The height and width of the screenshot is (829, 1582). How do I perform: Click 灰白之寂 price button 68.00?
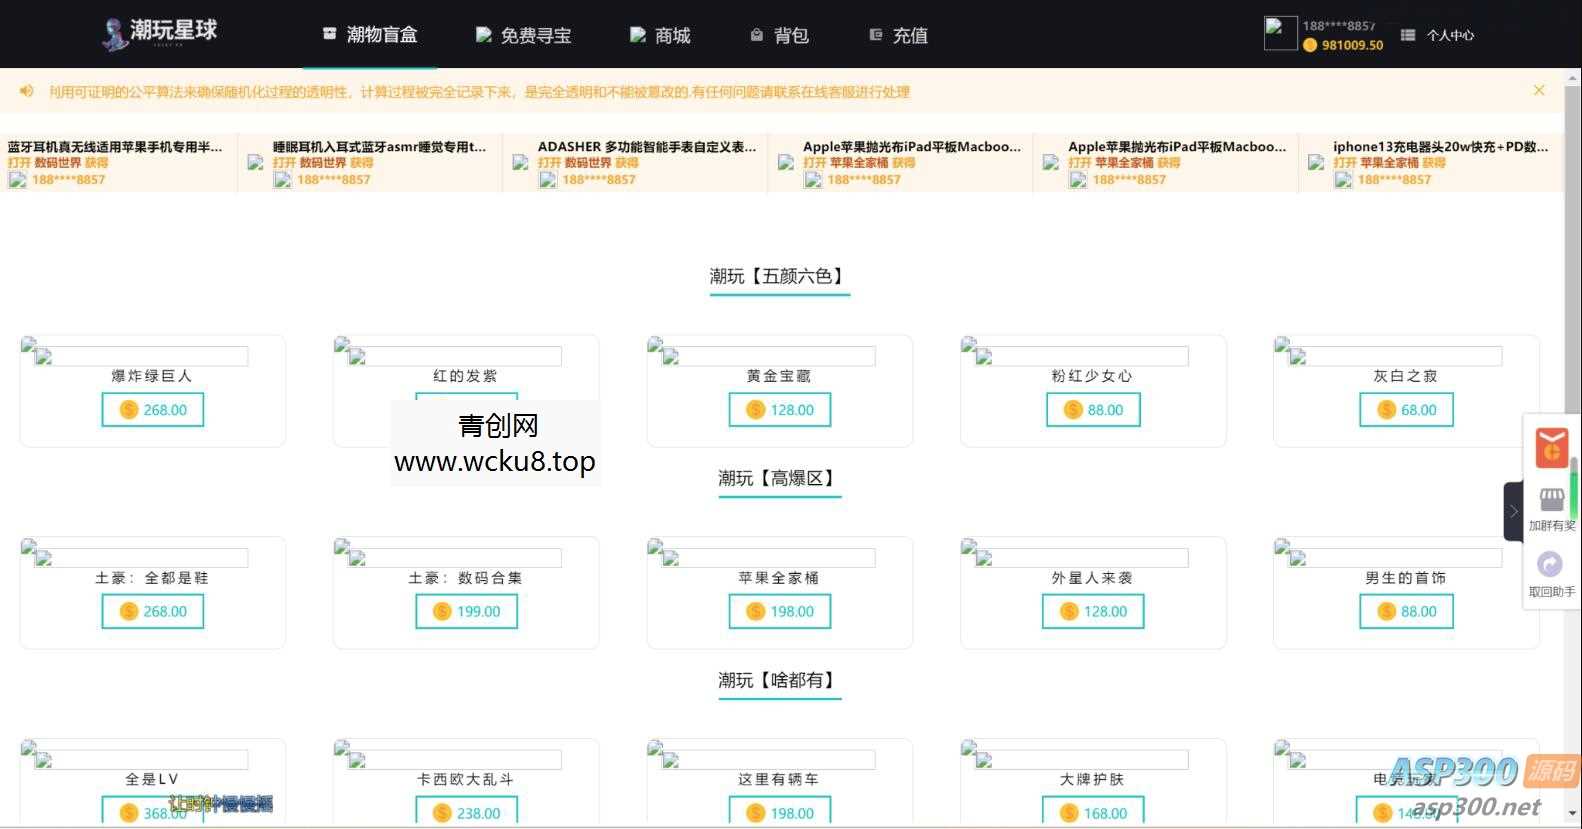(1406, 410)
